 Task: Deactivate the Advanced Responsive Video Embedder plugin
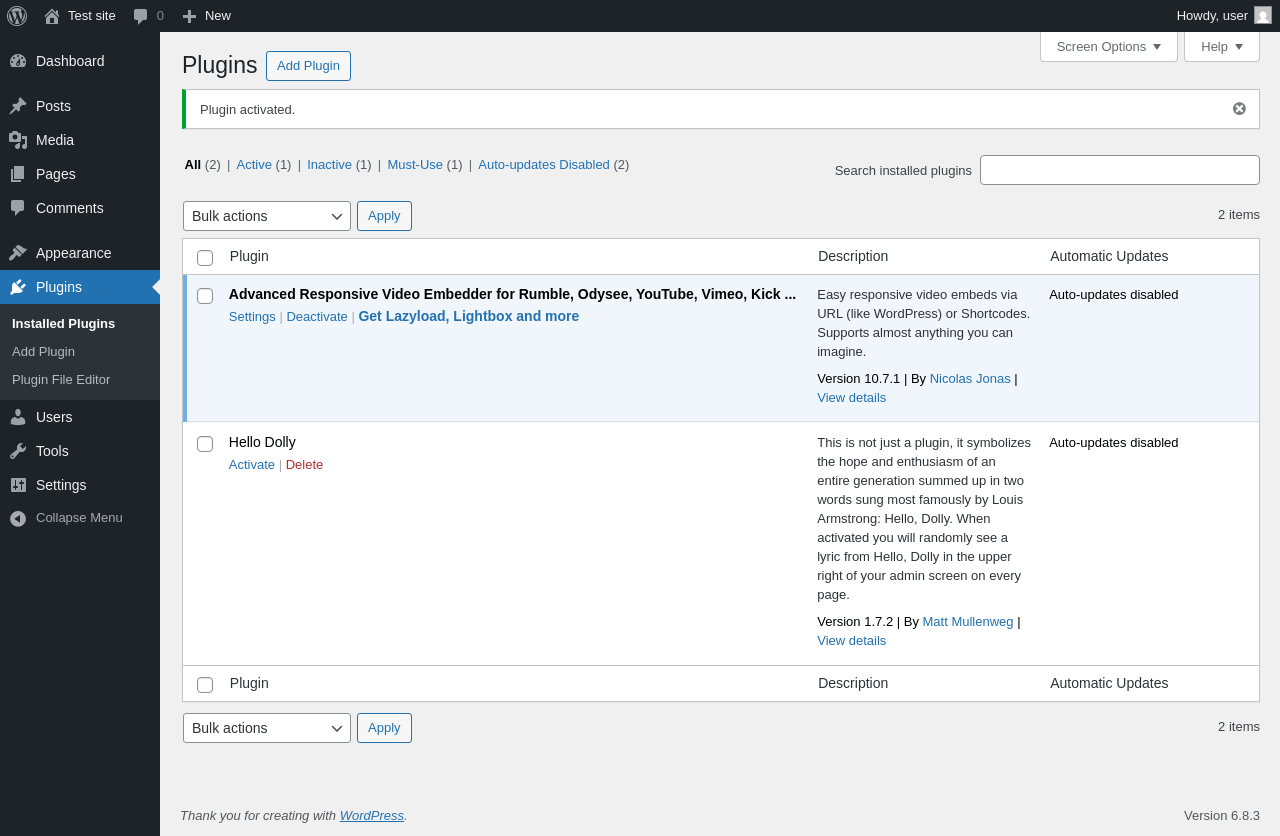point(317,317)
